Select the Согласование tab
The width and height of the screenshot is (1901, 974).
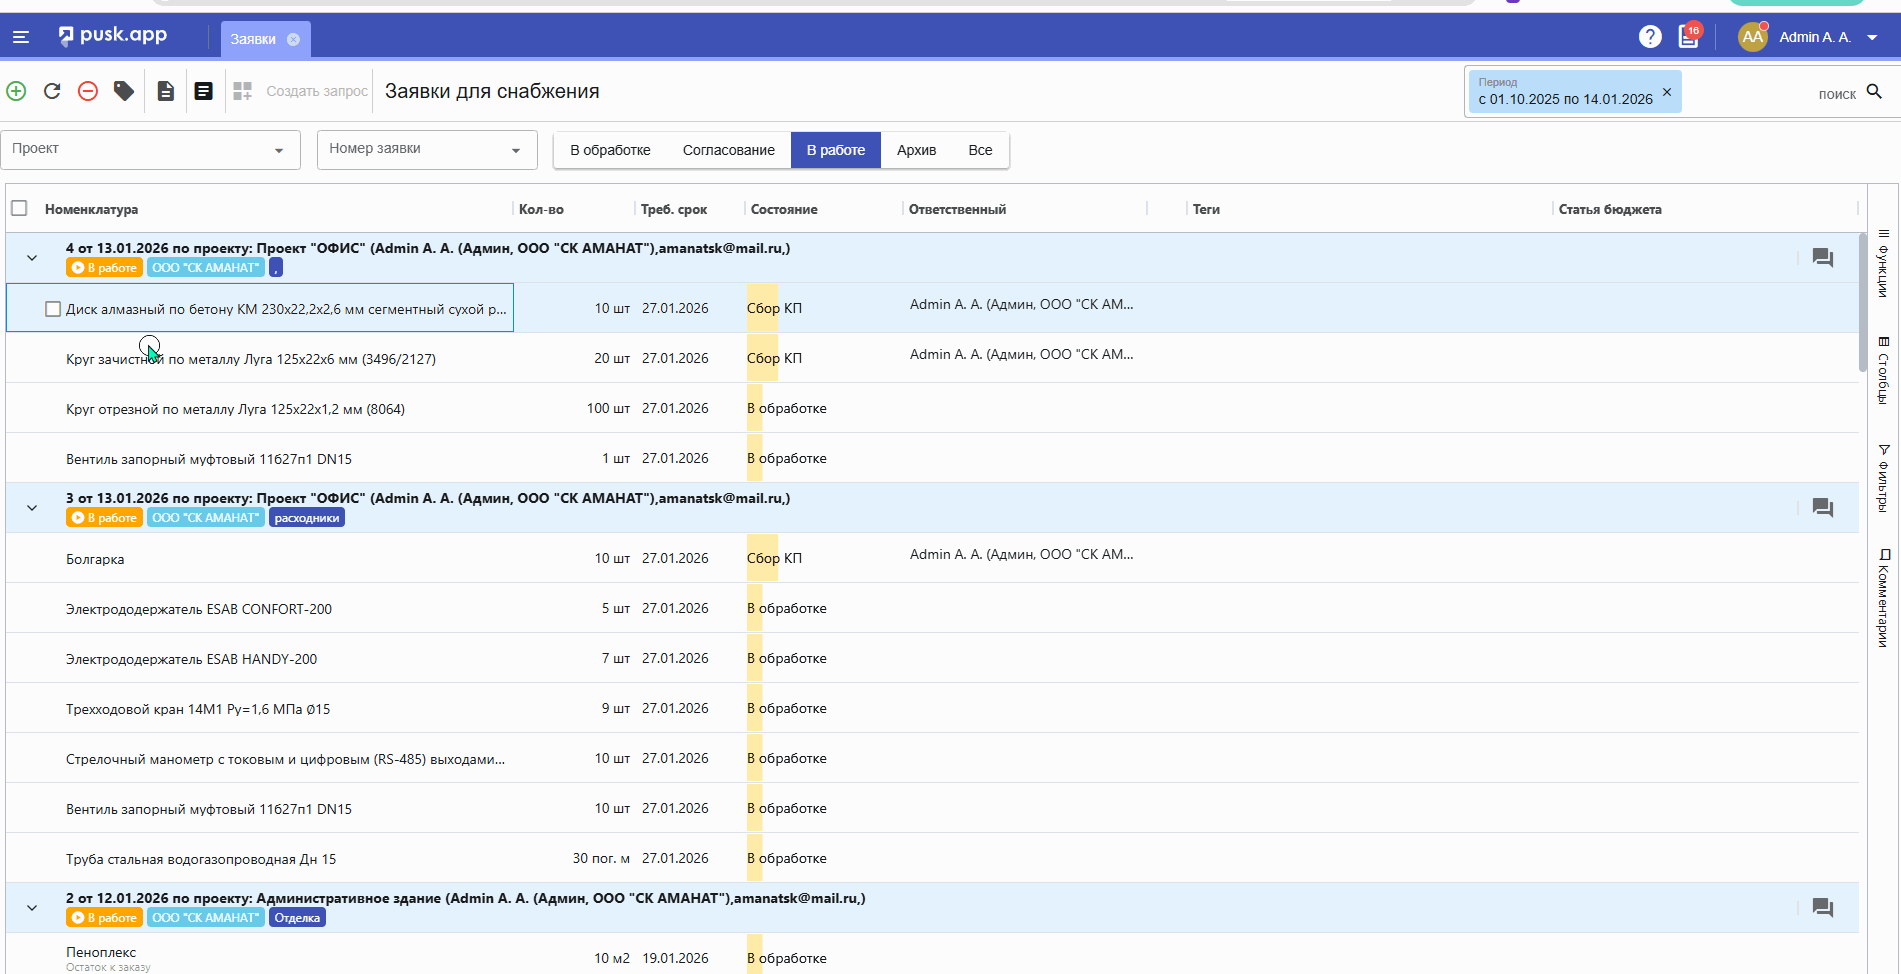pyautogui.click(x=728, y=150)
